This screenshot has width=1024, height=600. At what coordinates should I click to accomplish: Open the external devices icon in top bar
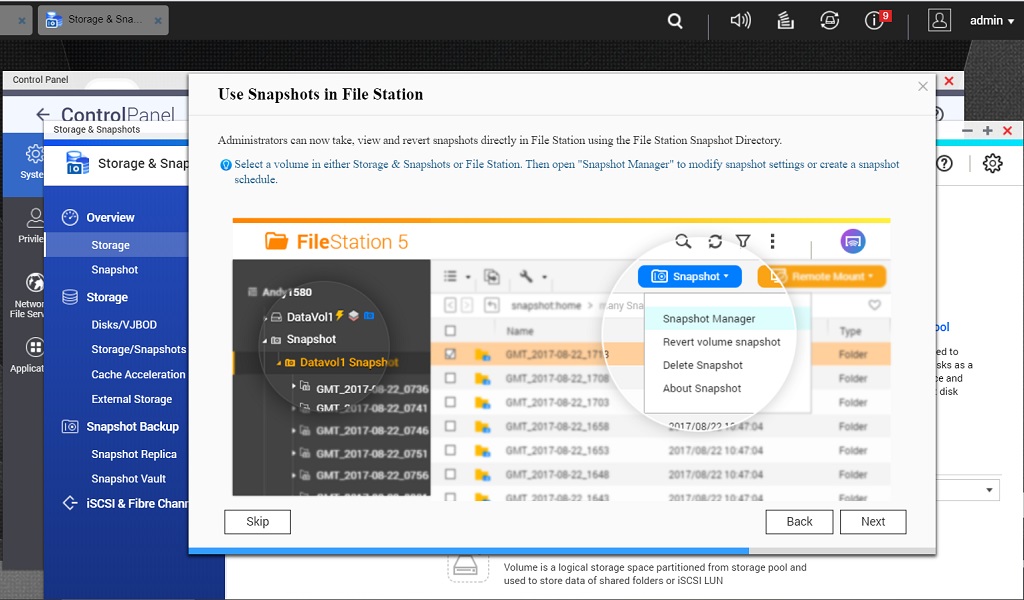pos(829,21)
